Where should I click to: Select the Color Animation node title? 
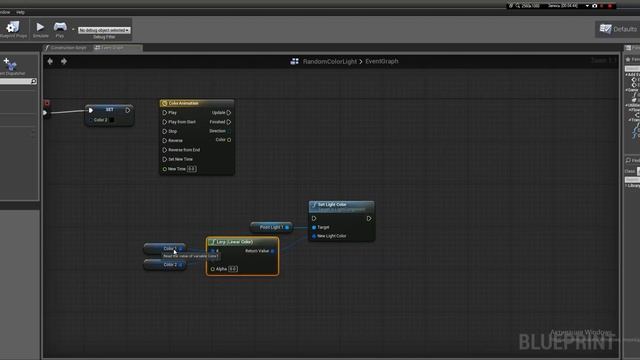[183, 103]
